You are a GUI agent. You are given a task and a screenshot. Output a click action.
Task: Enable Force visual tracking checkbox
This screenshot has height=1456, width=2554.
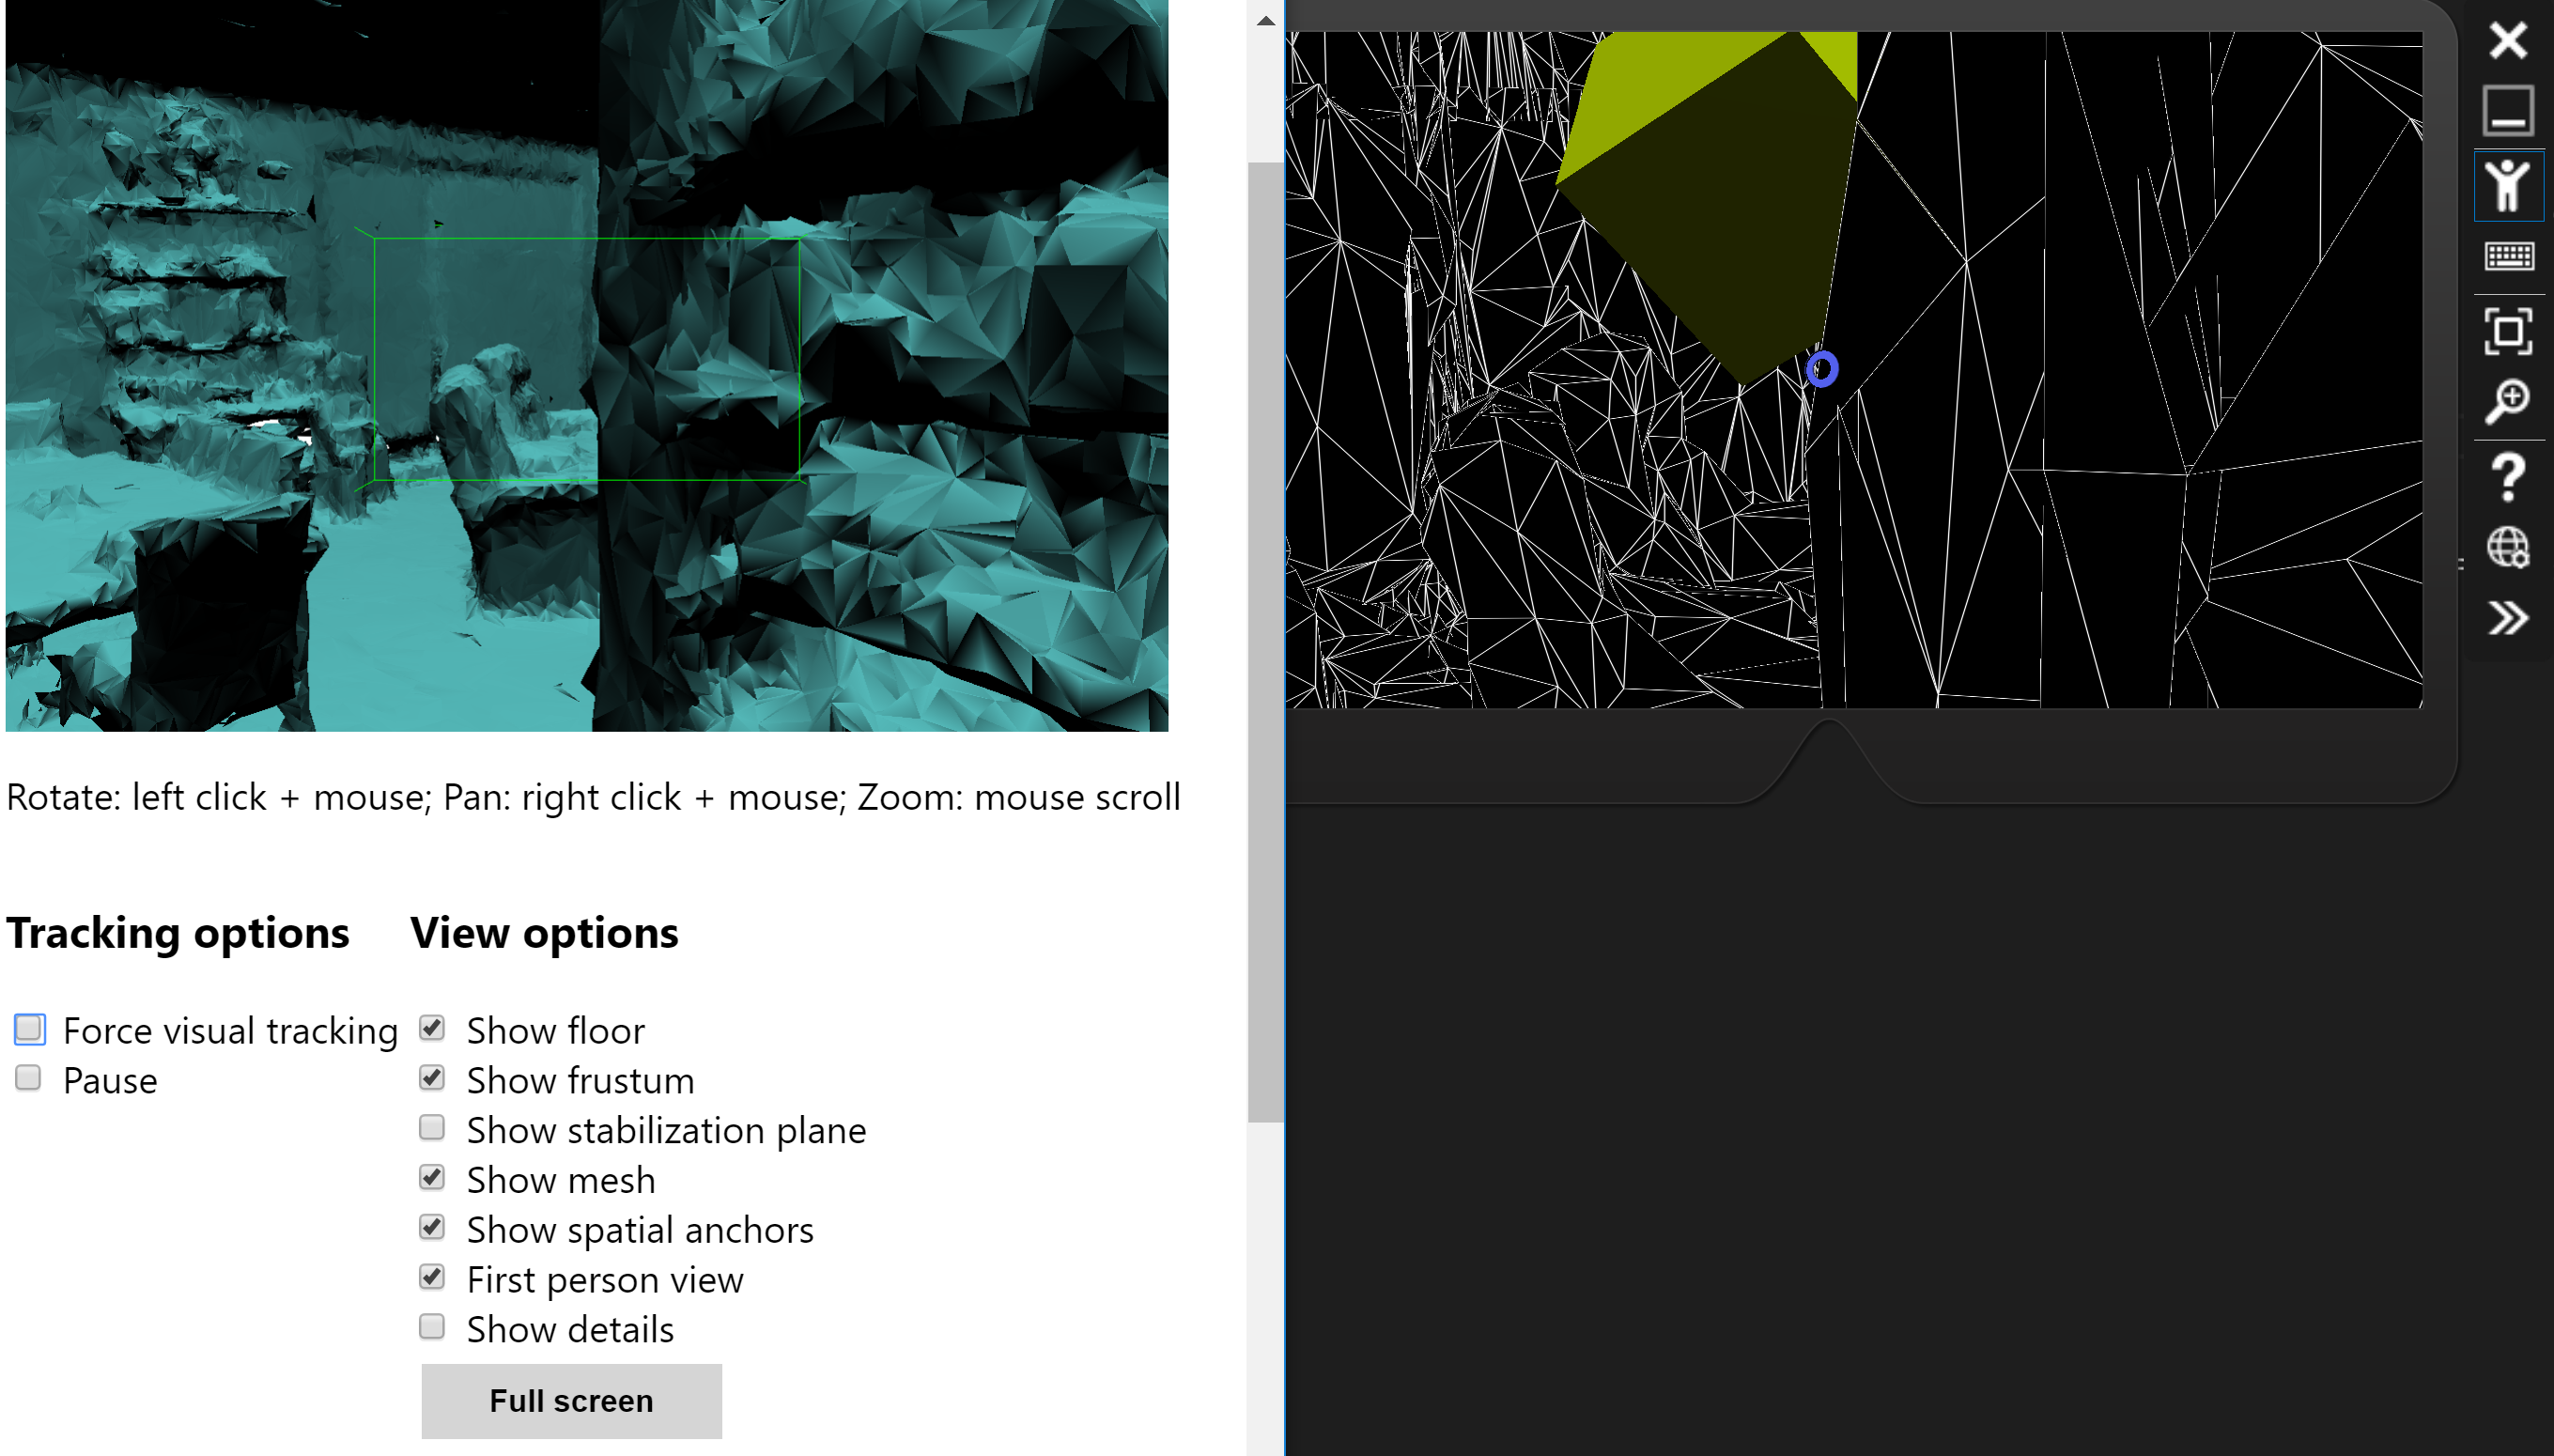point(29,1028)
